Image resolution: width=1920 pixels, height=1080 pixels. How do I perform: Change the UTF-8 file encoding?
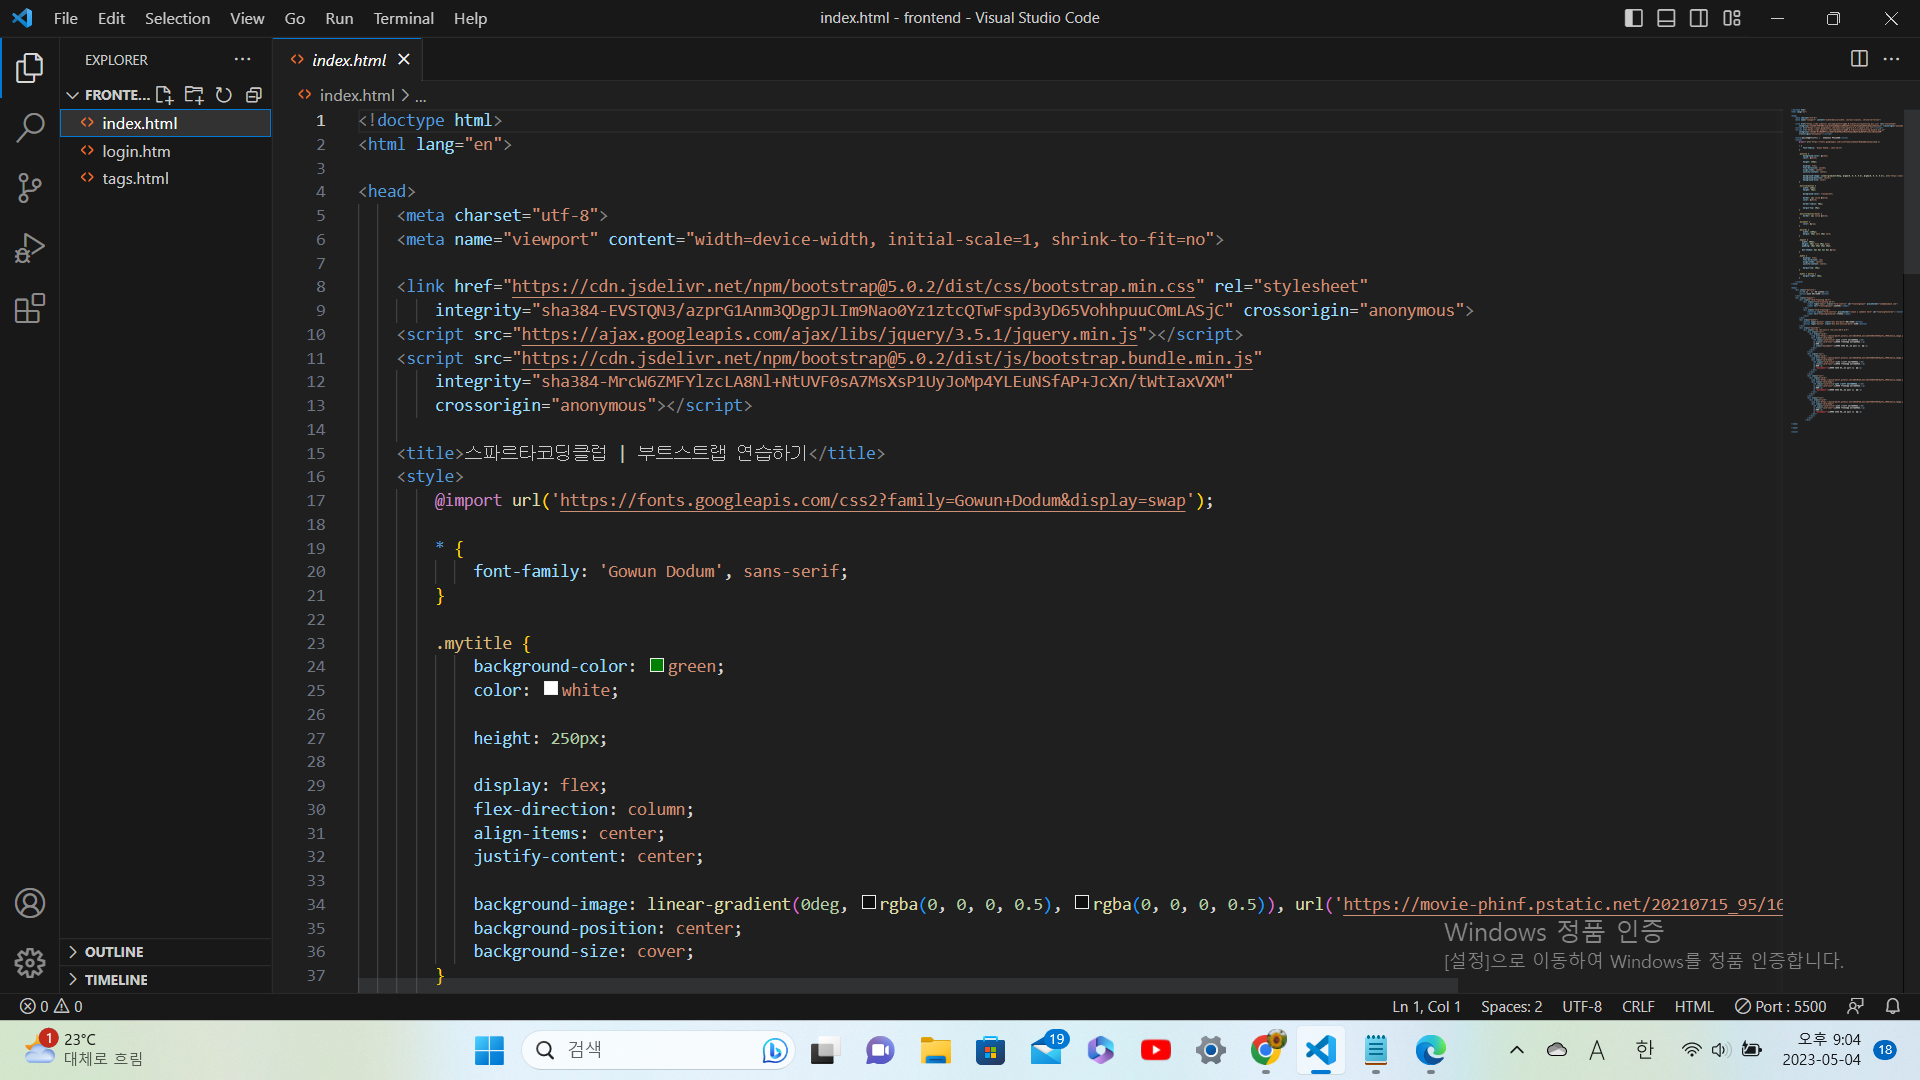(x=1582, y=1006)
